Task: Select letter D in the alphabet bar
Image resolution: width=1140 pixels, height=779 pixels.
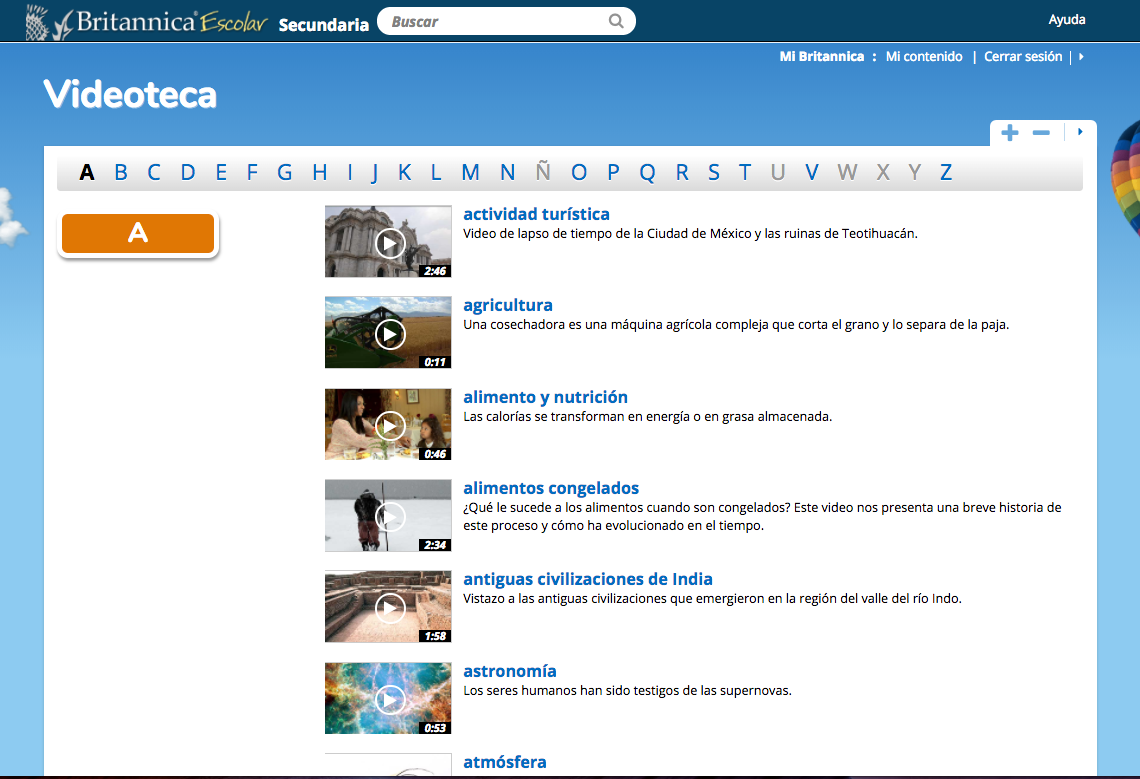Action: click(x=188, y=172)
